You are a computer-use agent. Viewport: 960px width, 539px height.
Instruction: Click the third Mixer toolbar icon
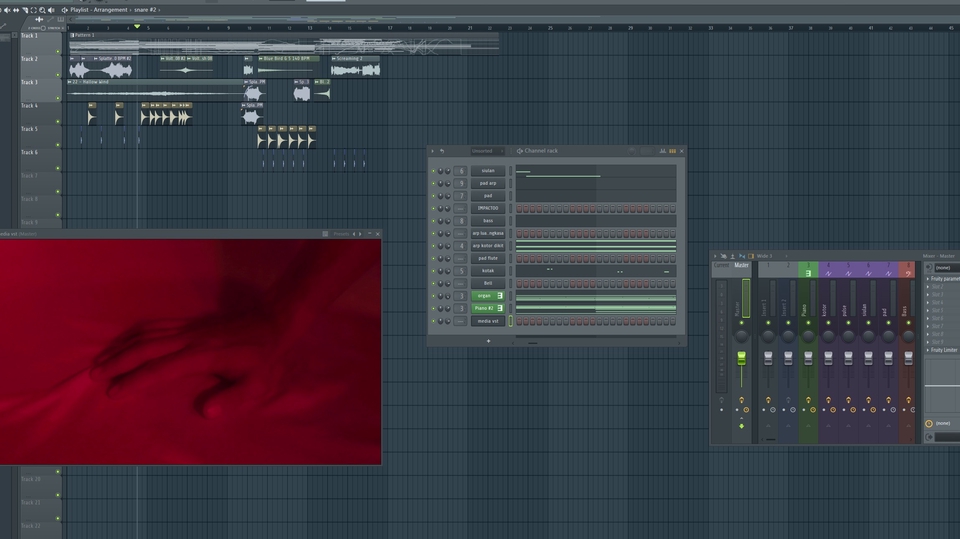(x=732, y=256)
